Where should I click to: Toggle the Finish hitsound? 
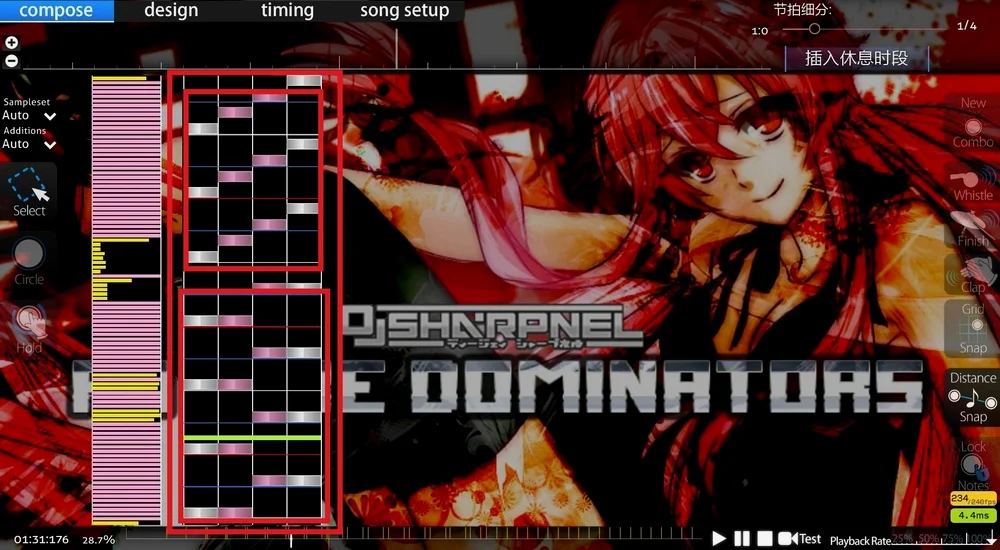pos(973,228)
